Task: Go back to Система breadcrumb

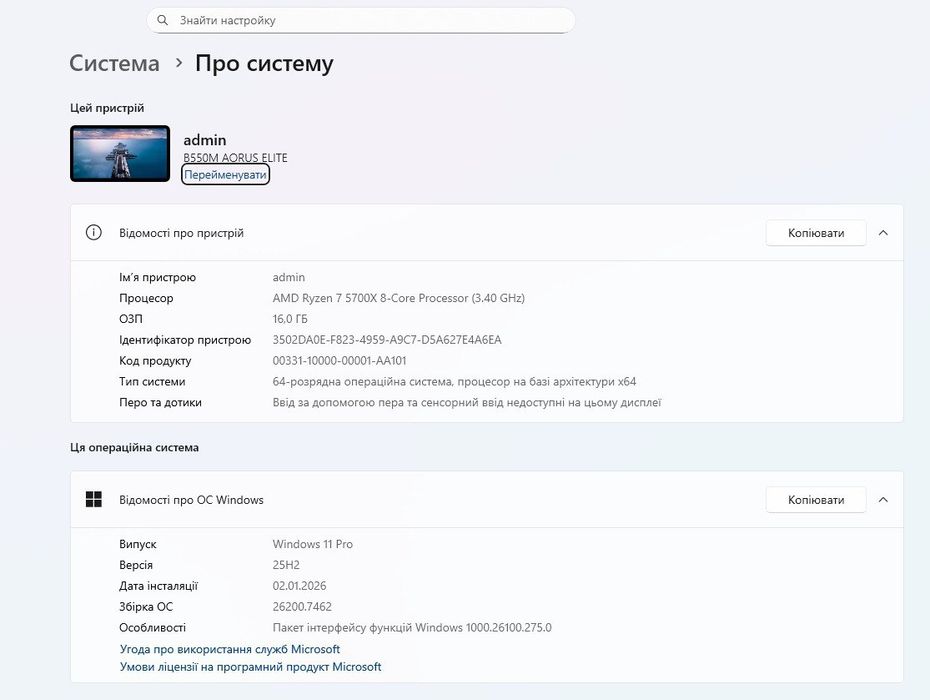Action: pos(114,63)
